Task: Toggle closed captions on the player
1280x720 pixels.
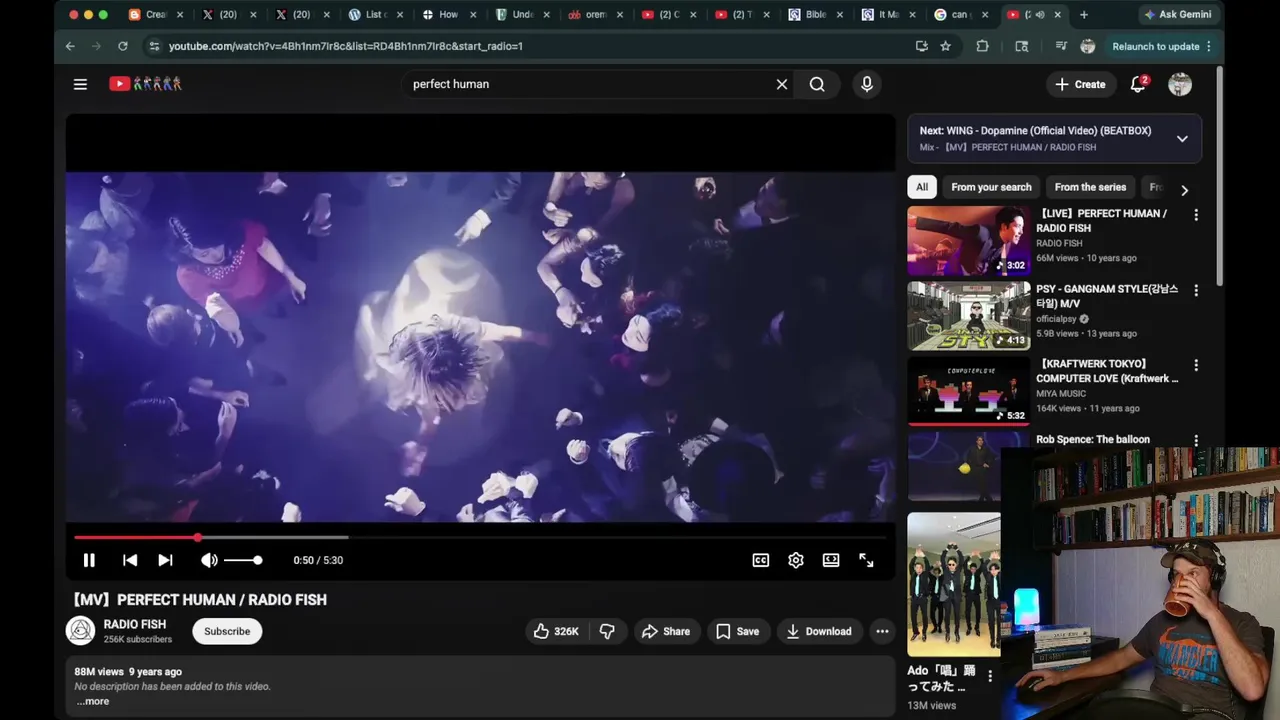Action: [761, 560]
